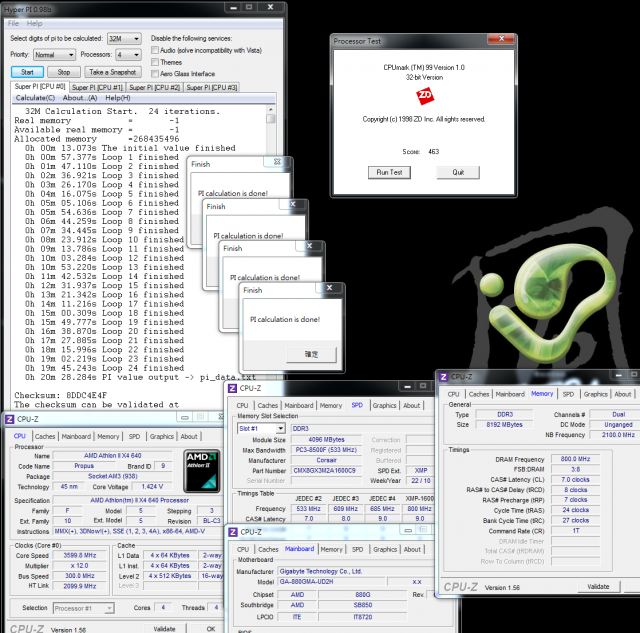Open CPU tab in CPU-Z Memory window
This screenshot has height=633, width=640.
click(x=453, y=394)
